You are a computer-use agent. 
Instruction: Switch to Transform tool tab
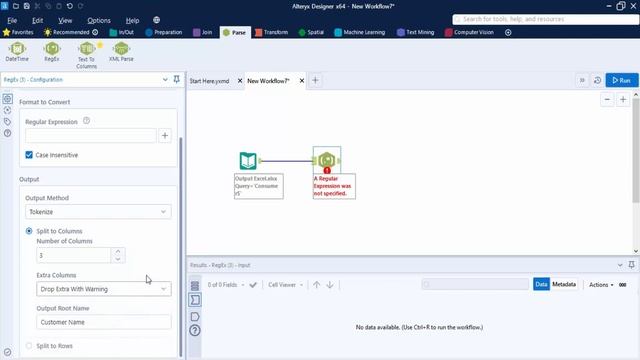point(271,32)
